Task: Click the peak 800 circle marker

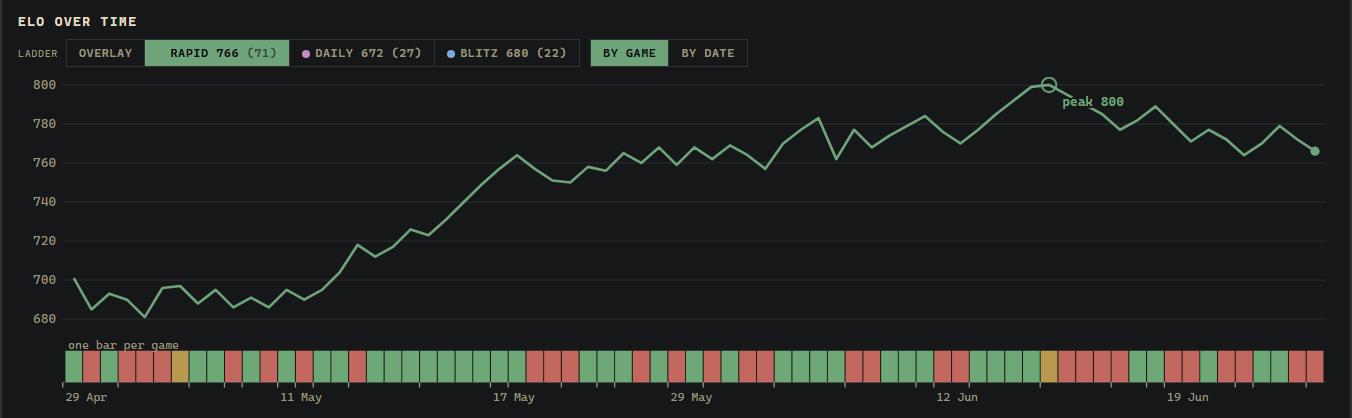Action: tap(1048, 85)
